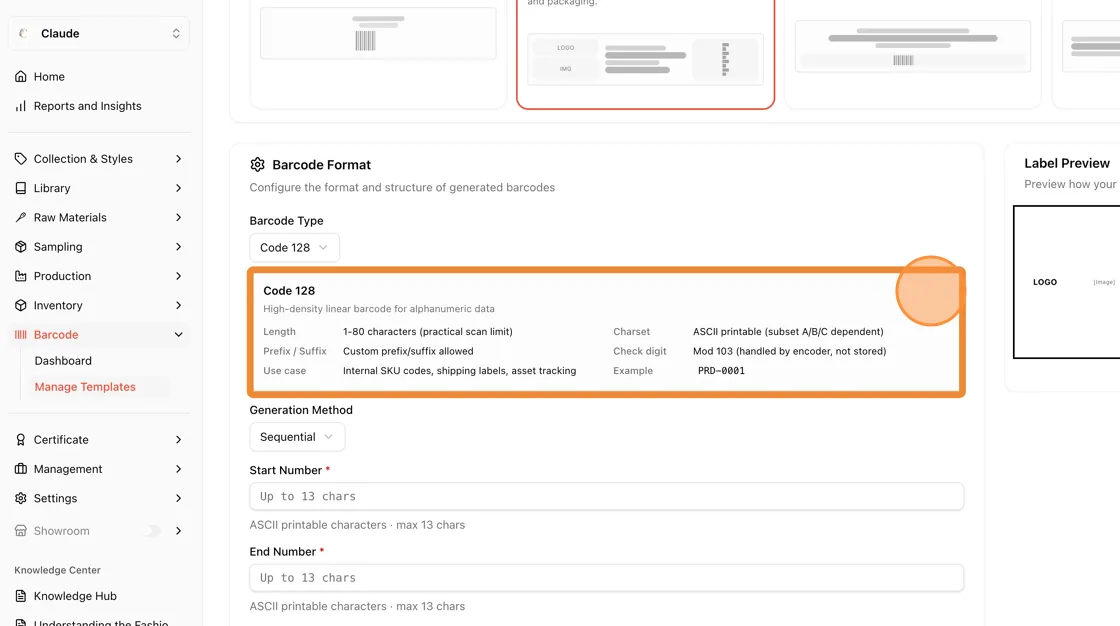Click the Barcode Format gear icon
The height and width of the screenshot is (626, 1120).
257,165
